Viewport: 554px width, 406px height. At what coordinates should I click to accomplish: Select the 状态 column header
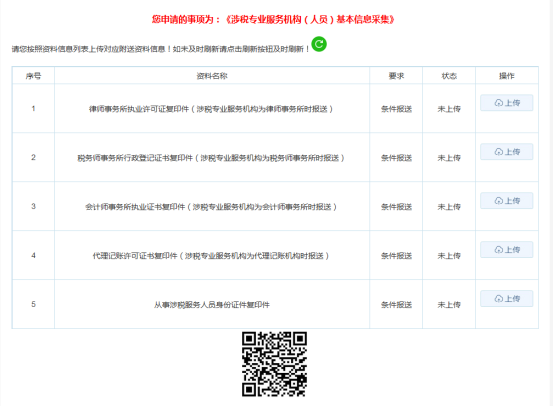pos(449,76)
